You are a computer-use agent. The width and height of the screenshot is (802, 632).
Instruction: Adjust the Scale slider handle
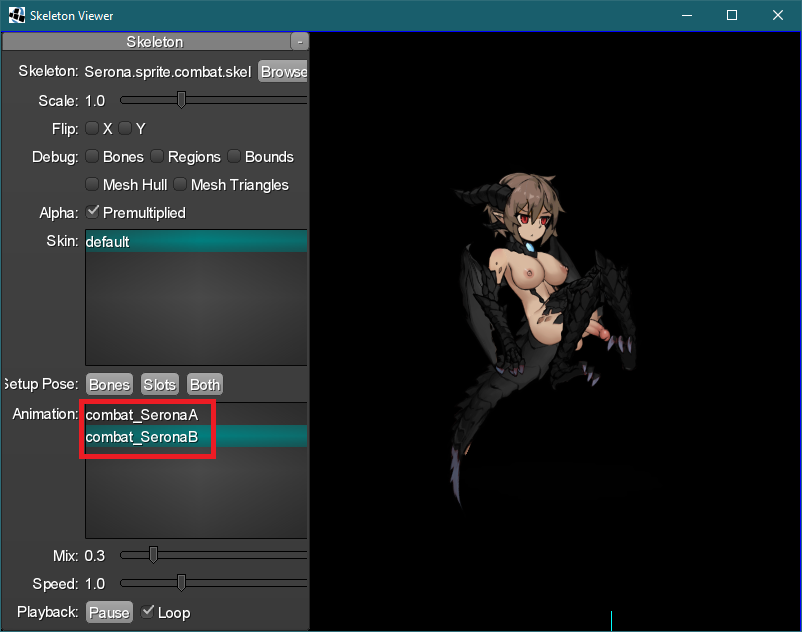pos(181,100)
